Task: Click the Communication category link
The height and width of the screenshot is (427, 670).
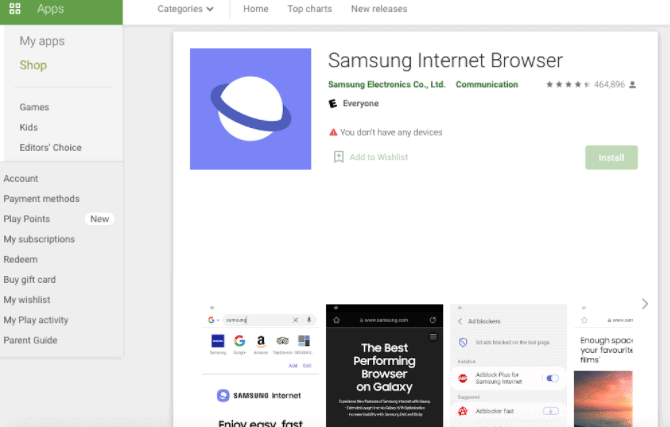Action: [x=487, y=85]
